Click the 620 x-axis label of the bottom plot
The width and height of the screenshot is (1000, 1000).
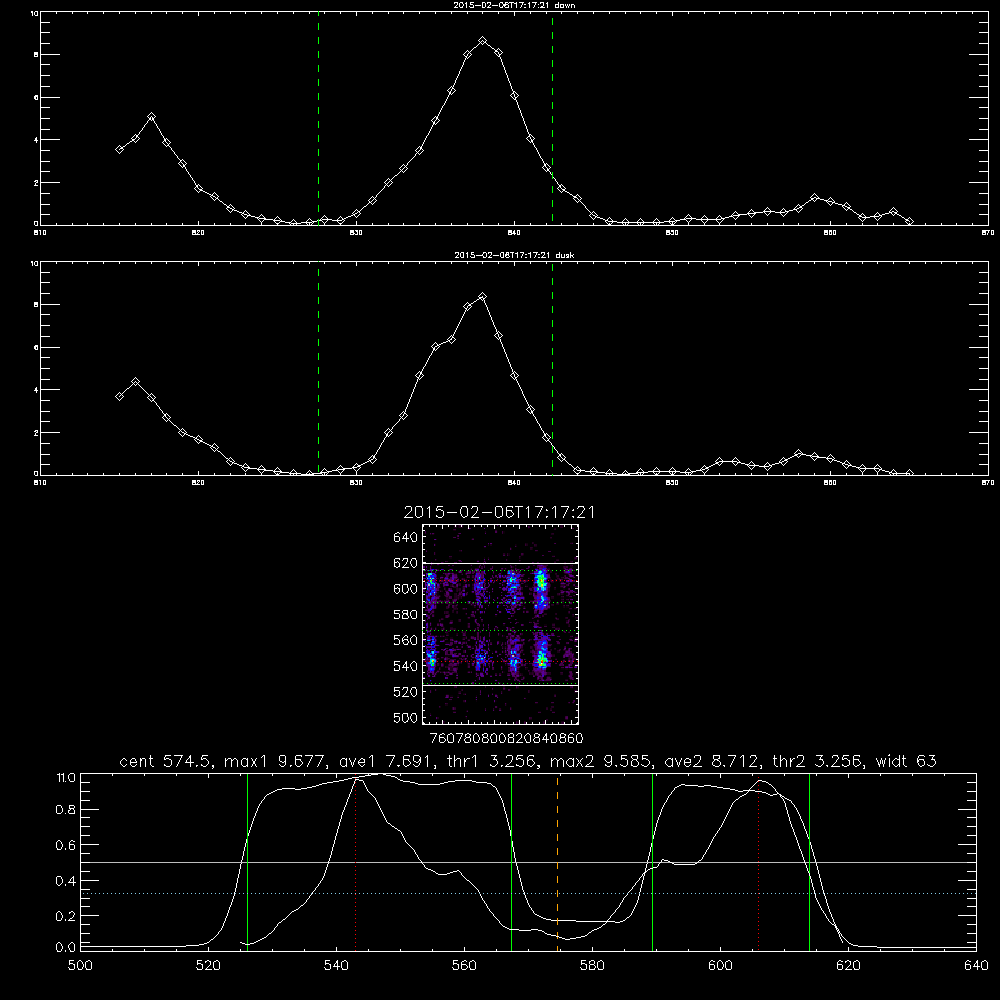pyautogui.click(x=848, y=966)
